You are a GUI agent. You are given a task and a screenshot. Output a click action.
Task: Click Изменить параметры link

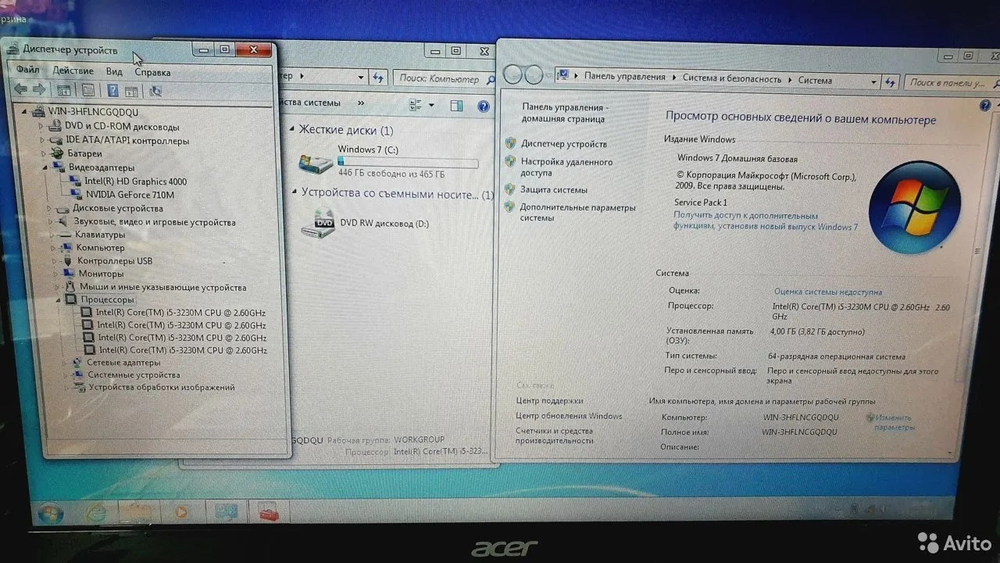click(x=893, y=422)
